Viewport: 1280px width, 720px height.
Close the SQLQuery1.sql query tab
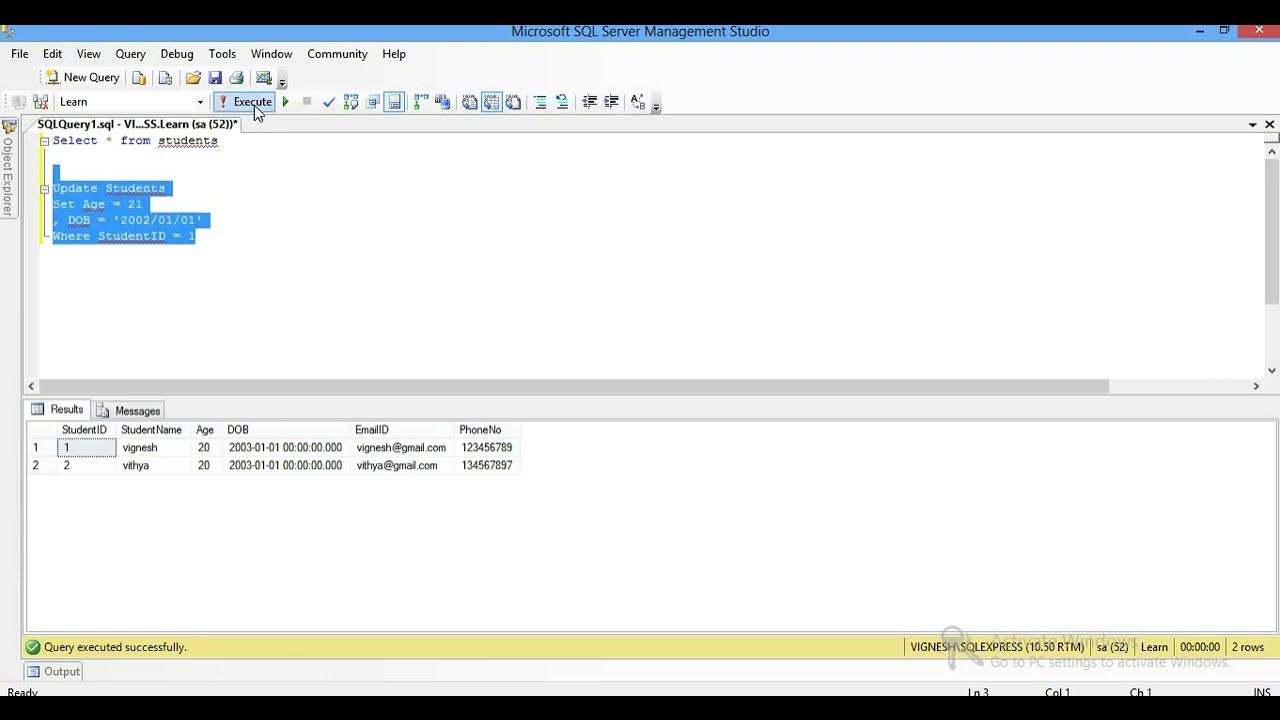[1270, 124]
